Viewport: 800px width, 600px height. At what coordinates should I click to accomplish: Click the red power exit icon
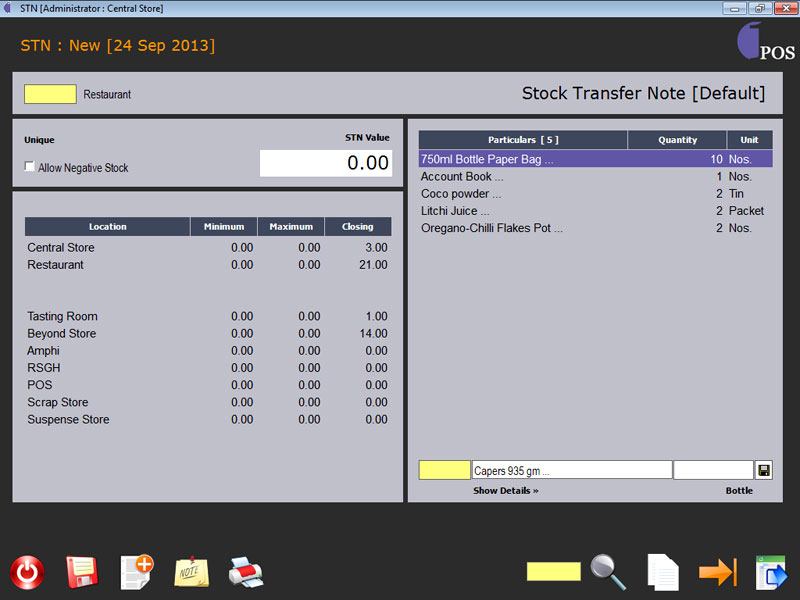tap(27, 572)
